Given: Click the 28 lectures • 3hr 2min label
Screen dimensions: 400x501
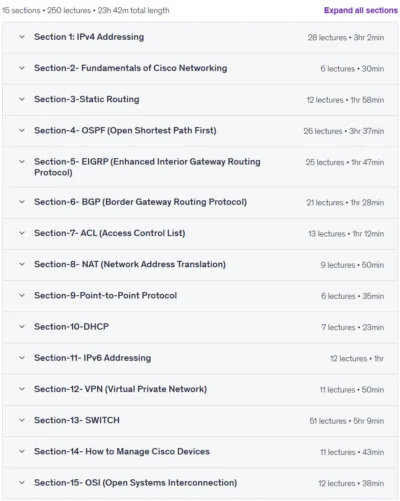Looking at the screenshot, I should click(346, 38).
